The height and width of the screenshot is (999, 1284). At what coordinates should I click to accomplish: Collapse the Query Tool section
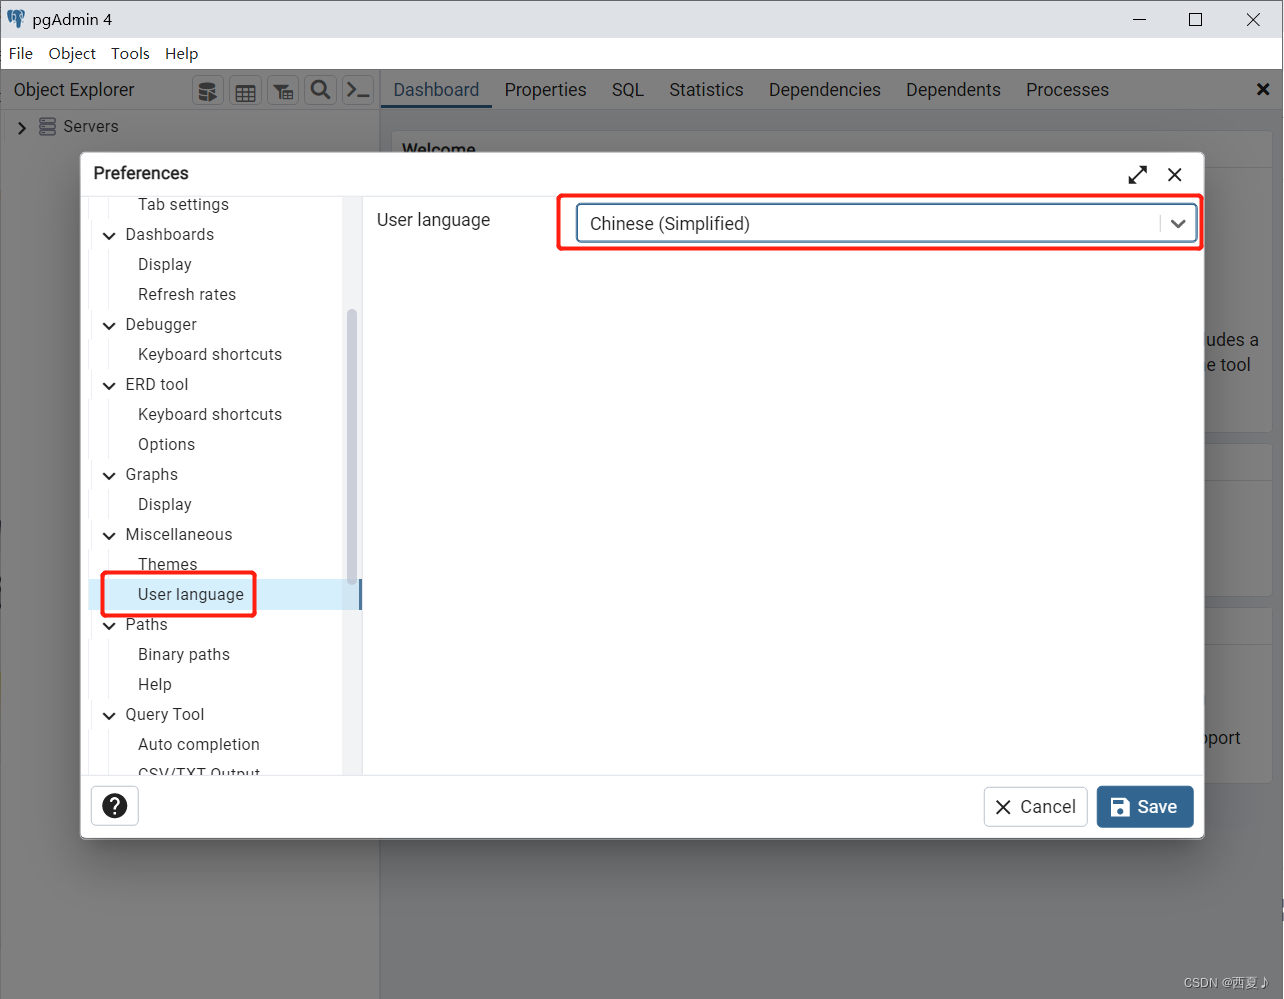109,716
